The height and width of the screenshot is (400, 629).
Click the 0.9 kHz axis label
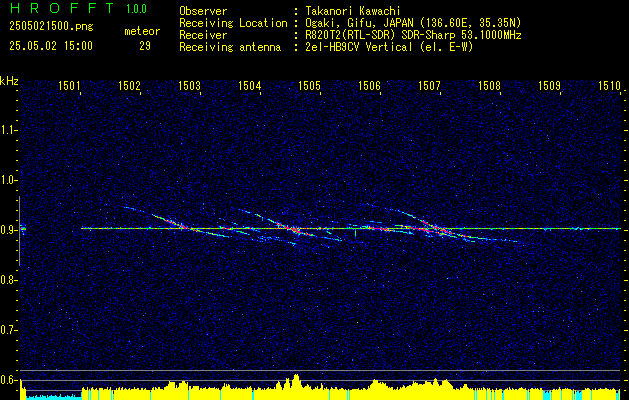7,230
